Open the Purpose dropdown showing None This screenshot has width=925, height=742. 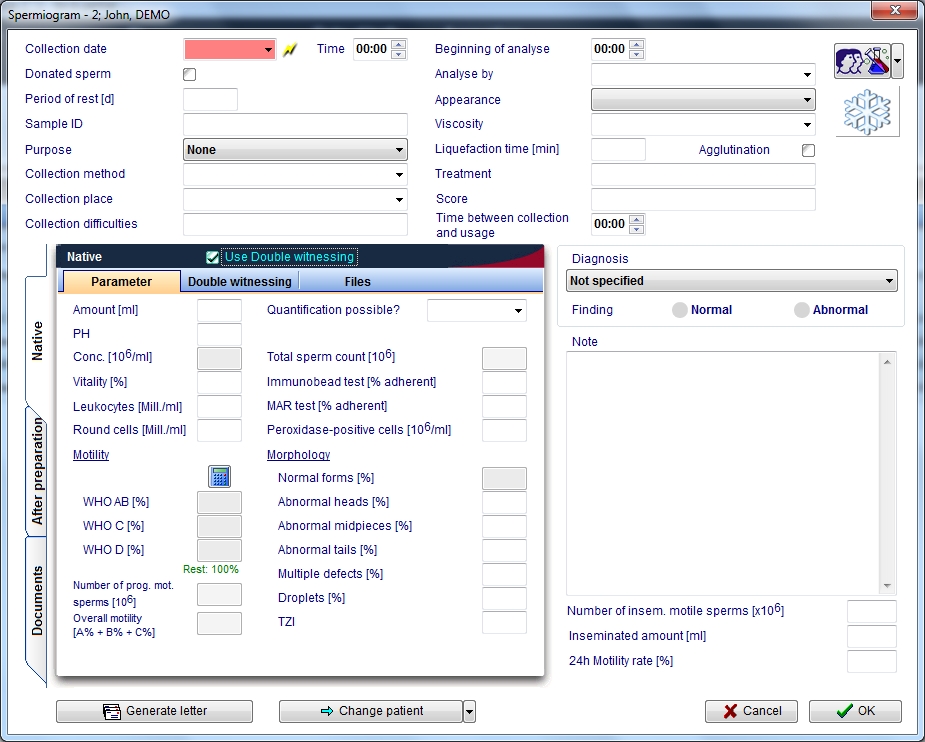pyautogui.click(x=296, y=150)
